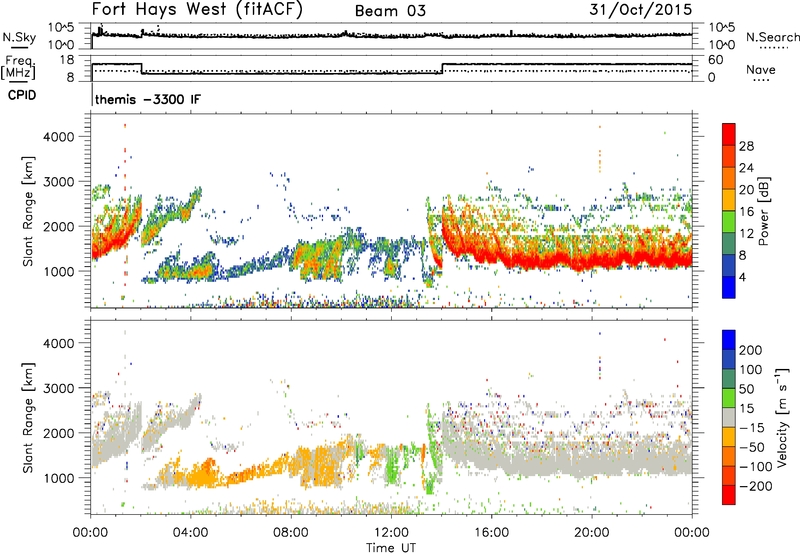Click the '12:00' time tick label
This screenshot has height=554, width=800.
pyautogui.click(x=391, y=533)
